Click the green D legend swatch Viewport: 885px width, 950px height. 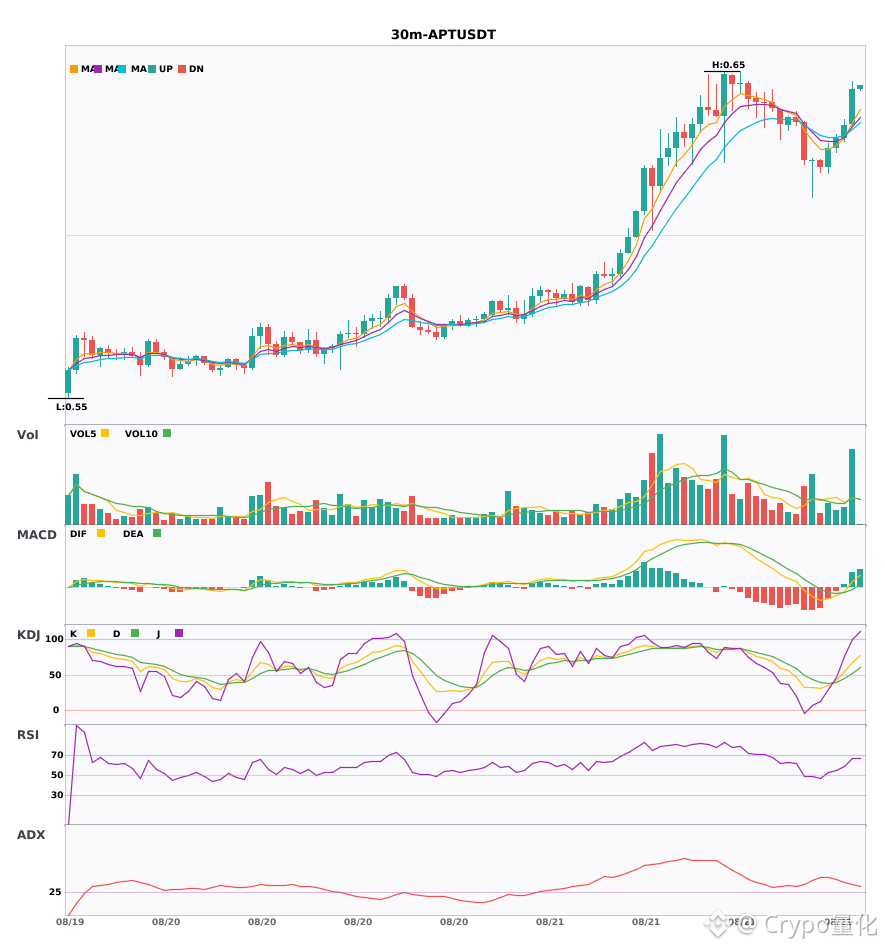point(135,633)
